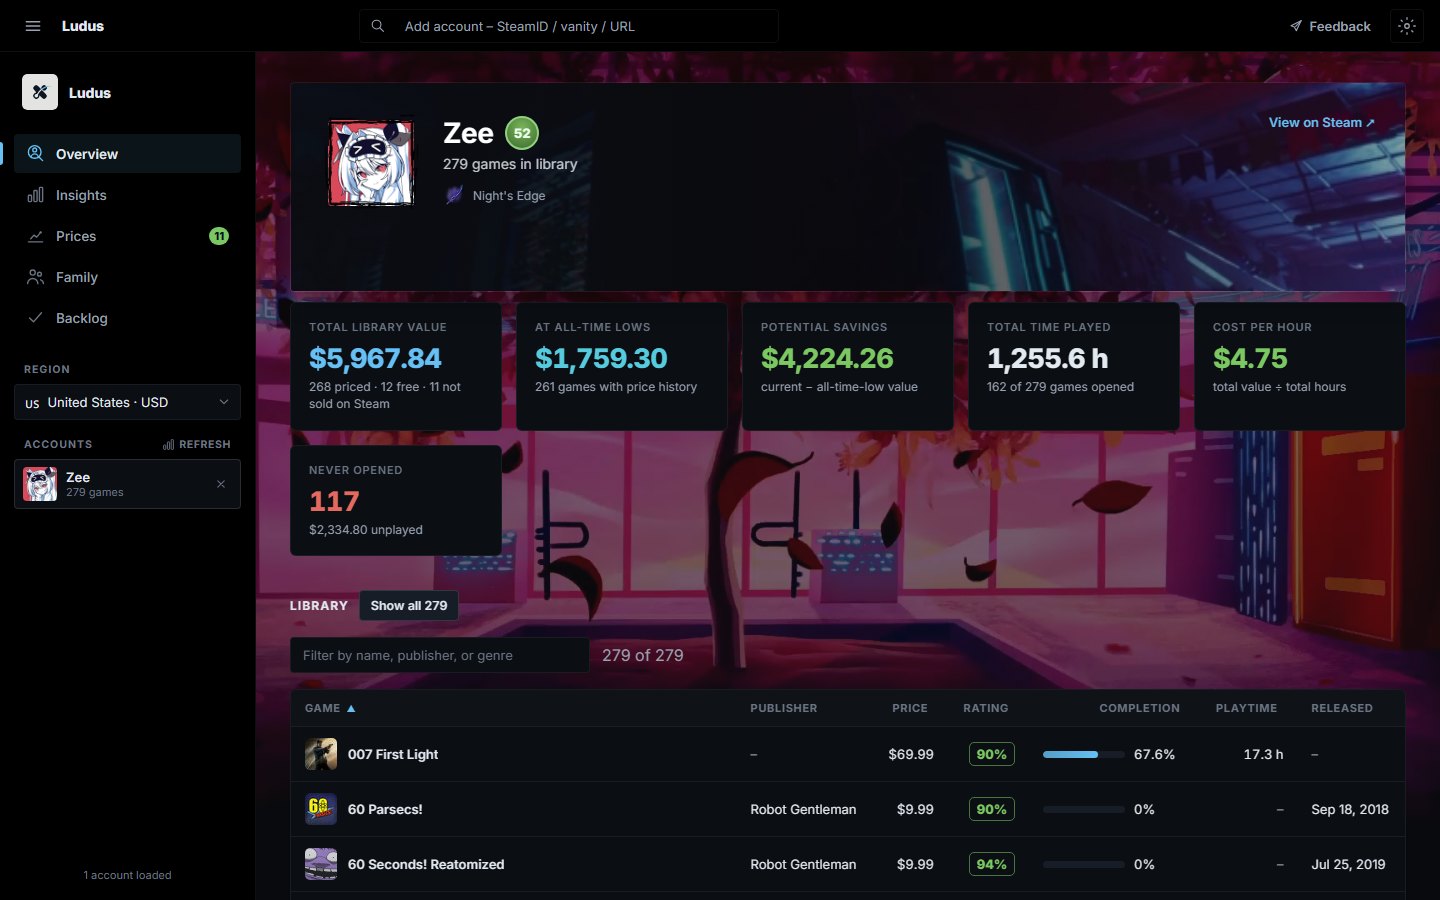
Task: Sort by the RELEASED column header
Action: coord(1342,708)
